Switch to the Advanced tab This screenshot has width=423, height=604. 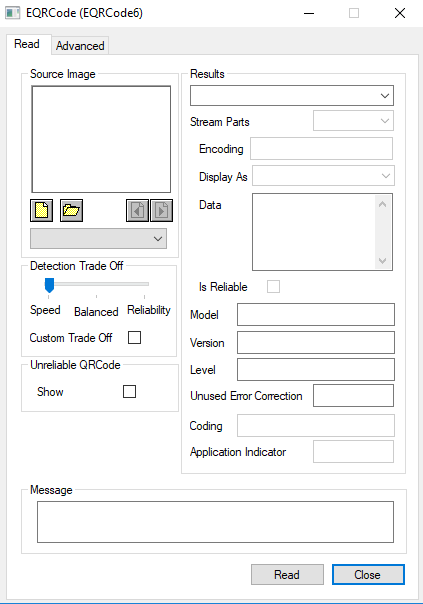point(80,46)
